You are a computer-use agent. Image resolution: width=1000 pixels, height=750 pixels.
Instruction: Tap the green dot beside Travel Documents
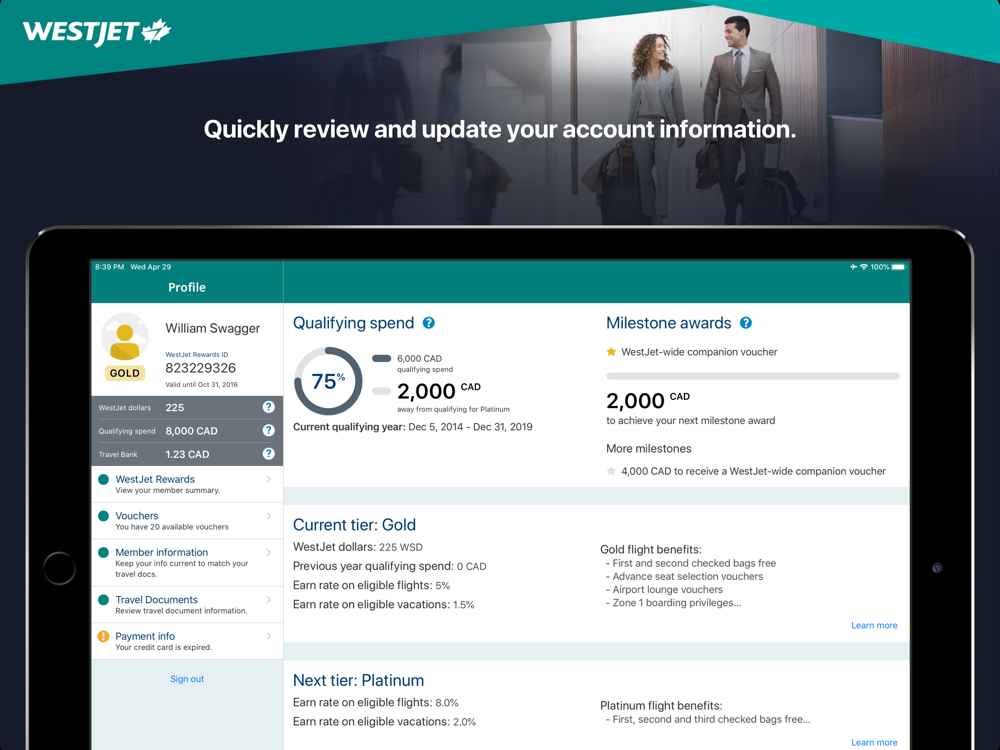[103, 599]
